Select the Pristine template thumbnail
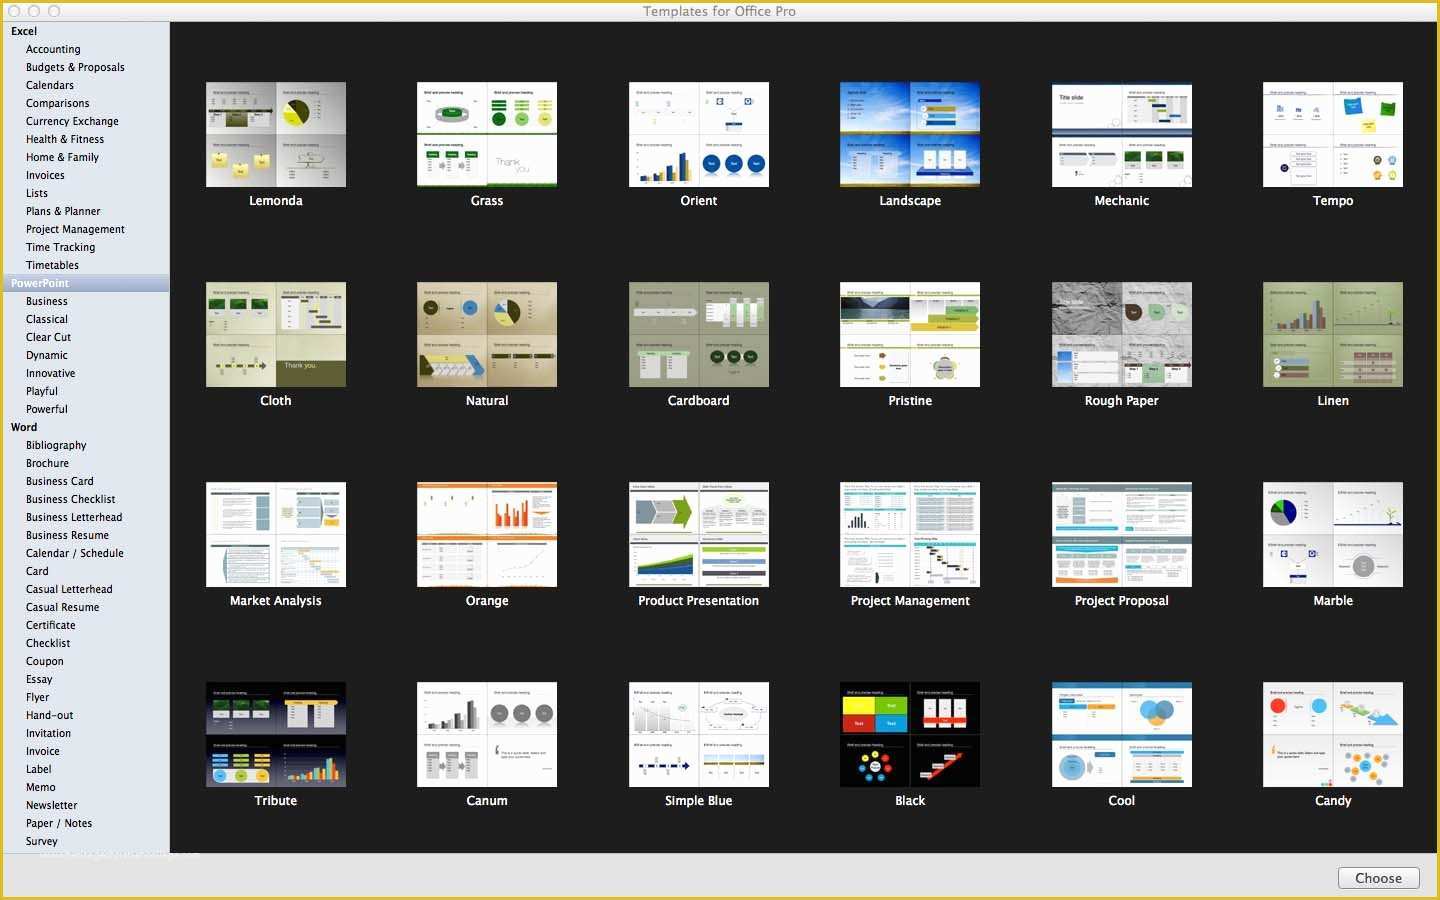The width and height of the screenshot is (1440, 900). click(x=910, y=334)
